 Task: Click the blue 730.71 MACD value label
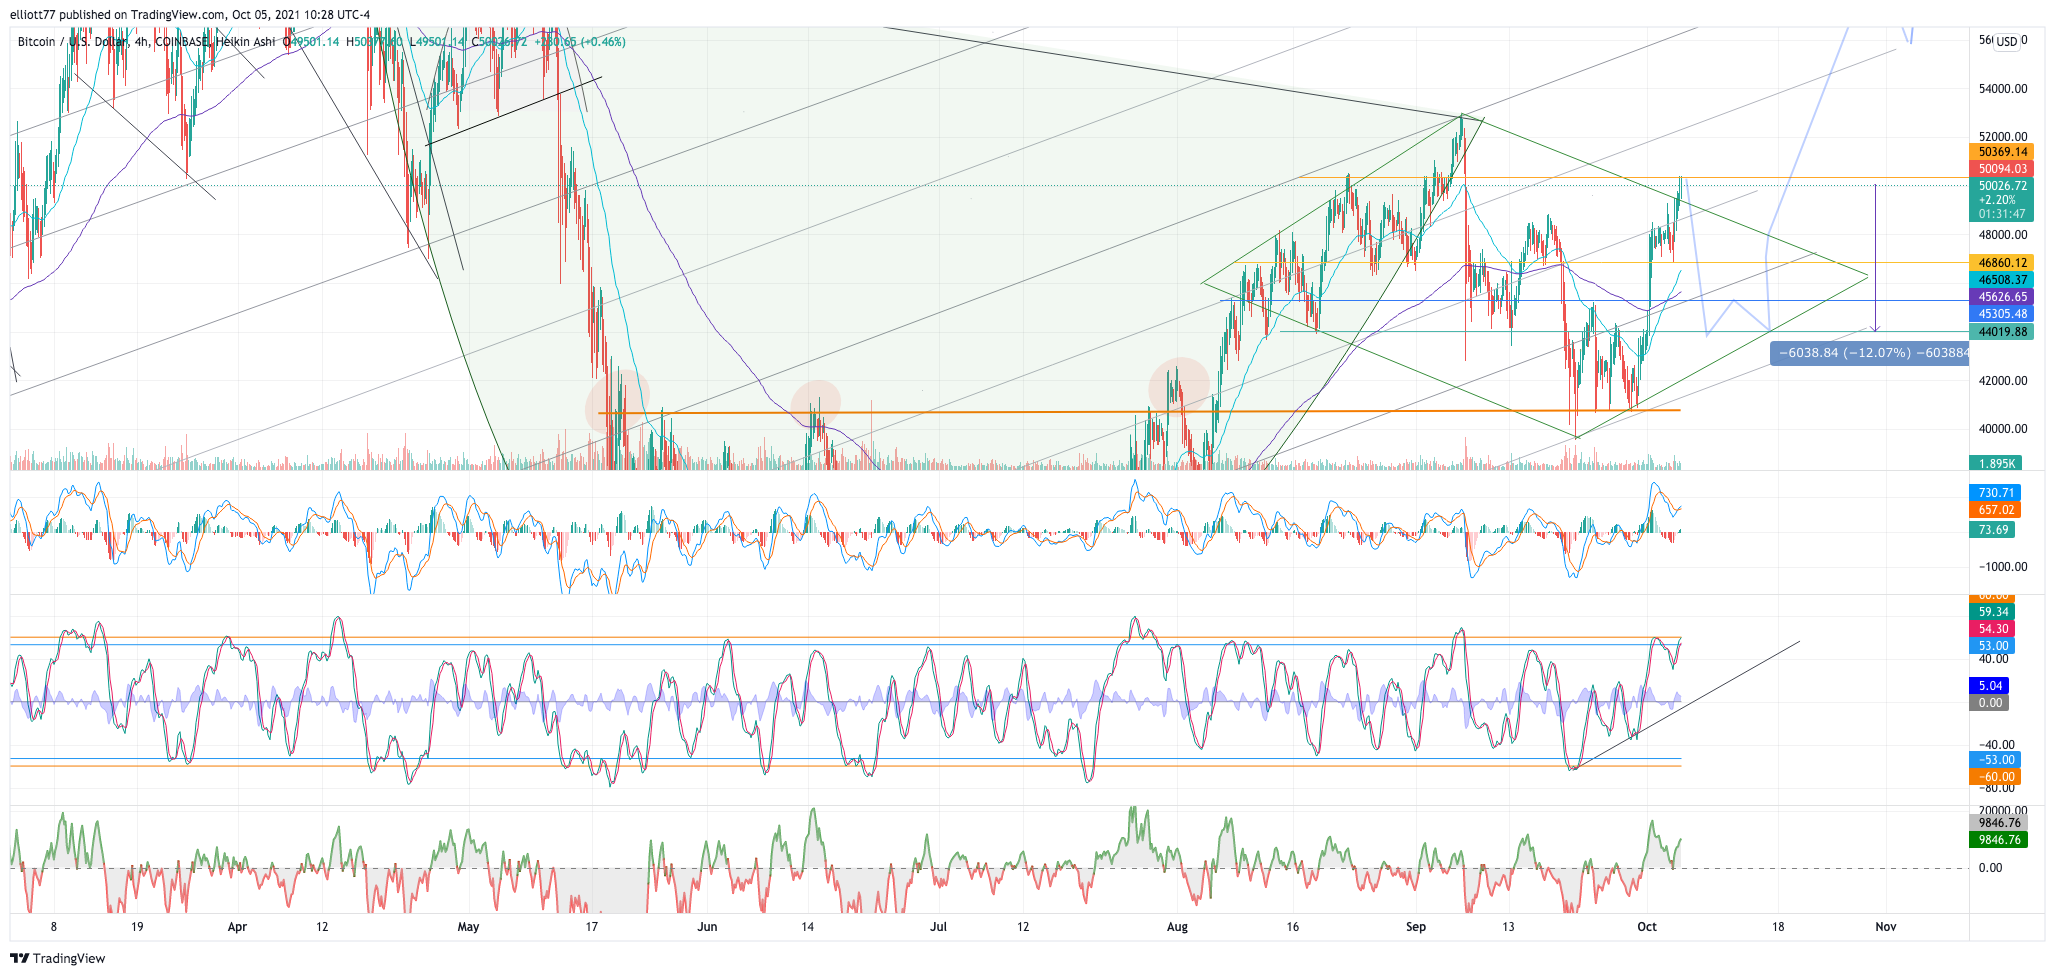click(1995, 493)
